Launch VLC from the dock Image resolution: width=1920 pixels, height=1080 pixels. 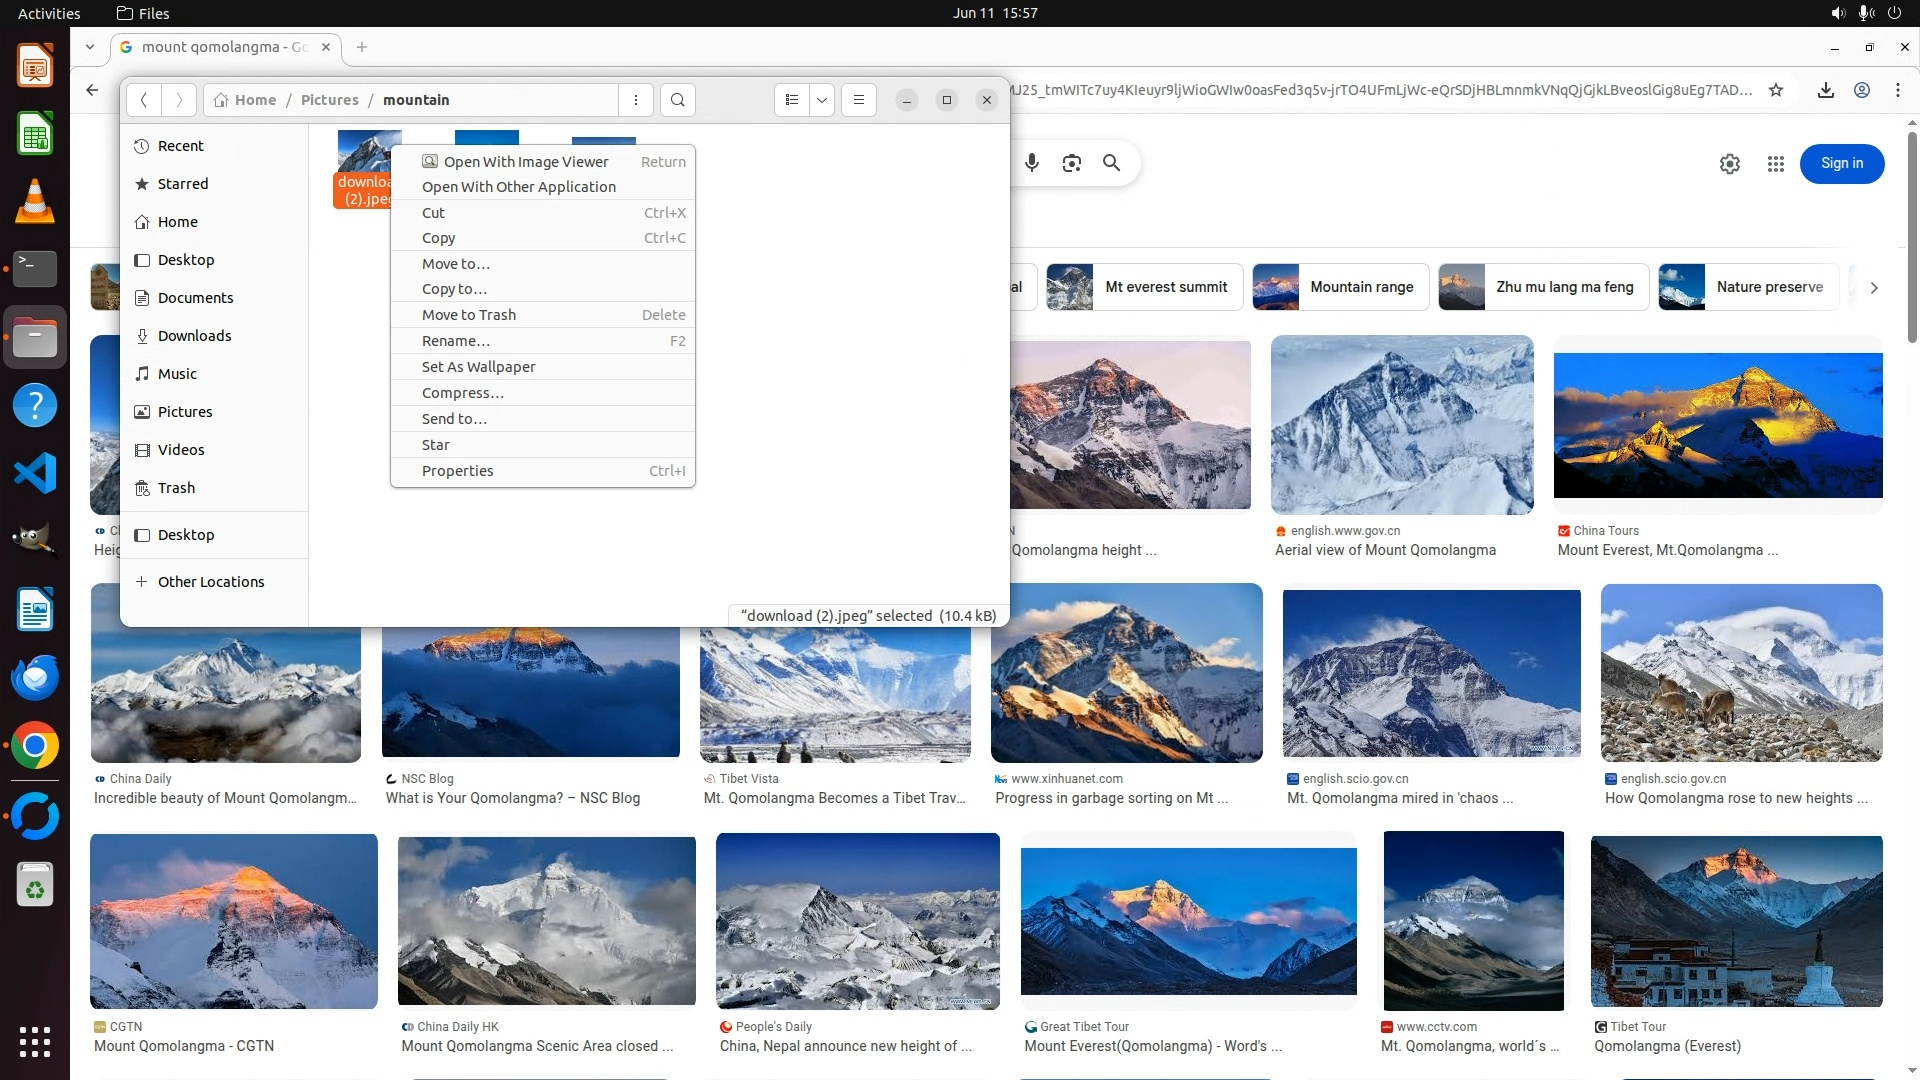[x=35, y=201]
